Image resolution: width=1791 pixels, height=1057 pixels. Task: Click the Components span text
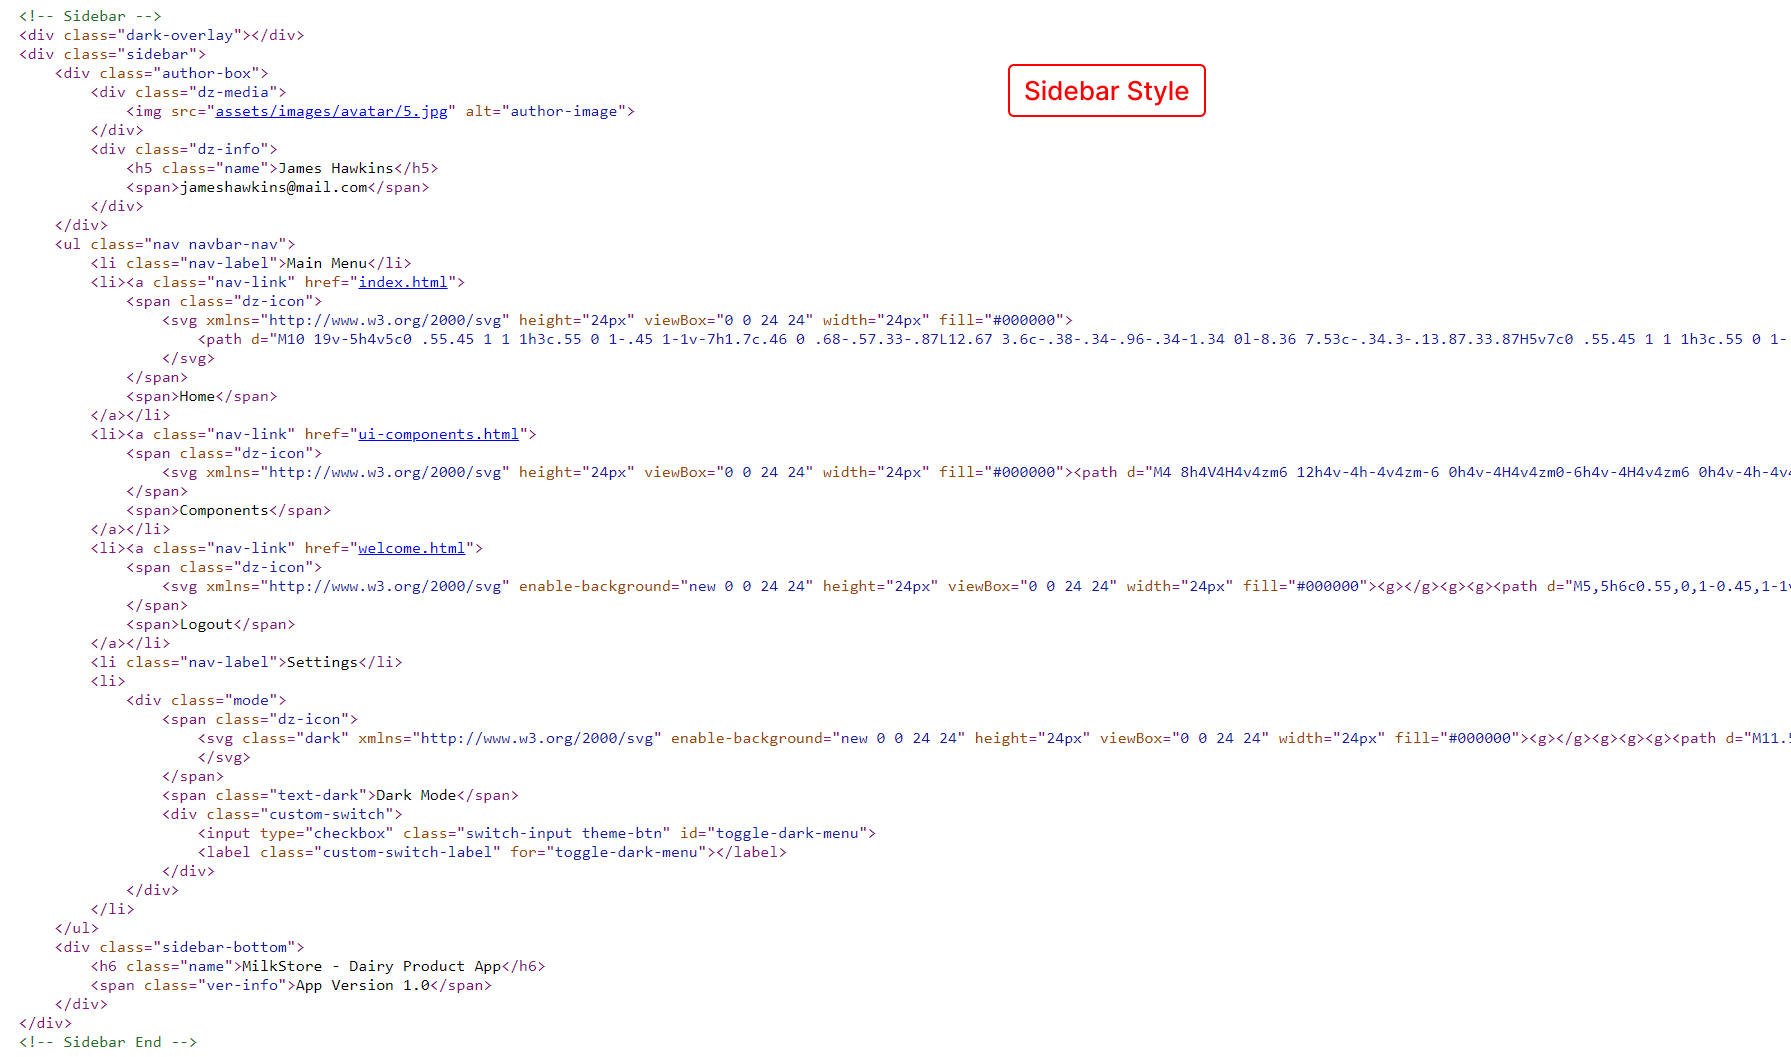coord(224,510)
